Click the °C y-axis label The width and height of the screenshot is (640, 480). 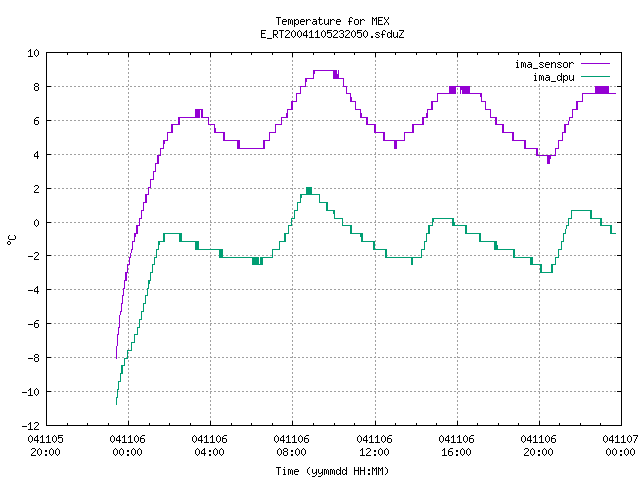tap(11, 240)
